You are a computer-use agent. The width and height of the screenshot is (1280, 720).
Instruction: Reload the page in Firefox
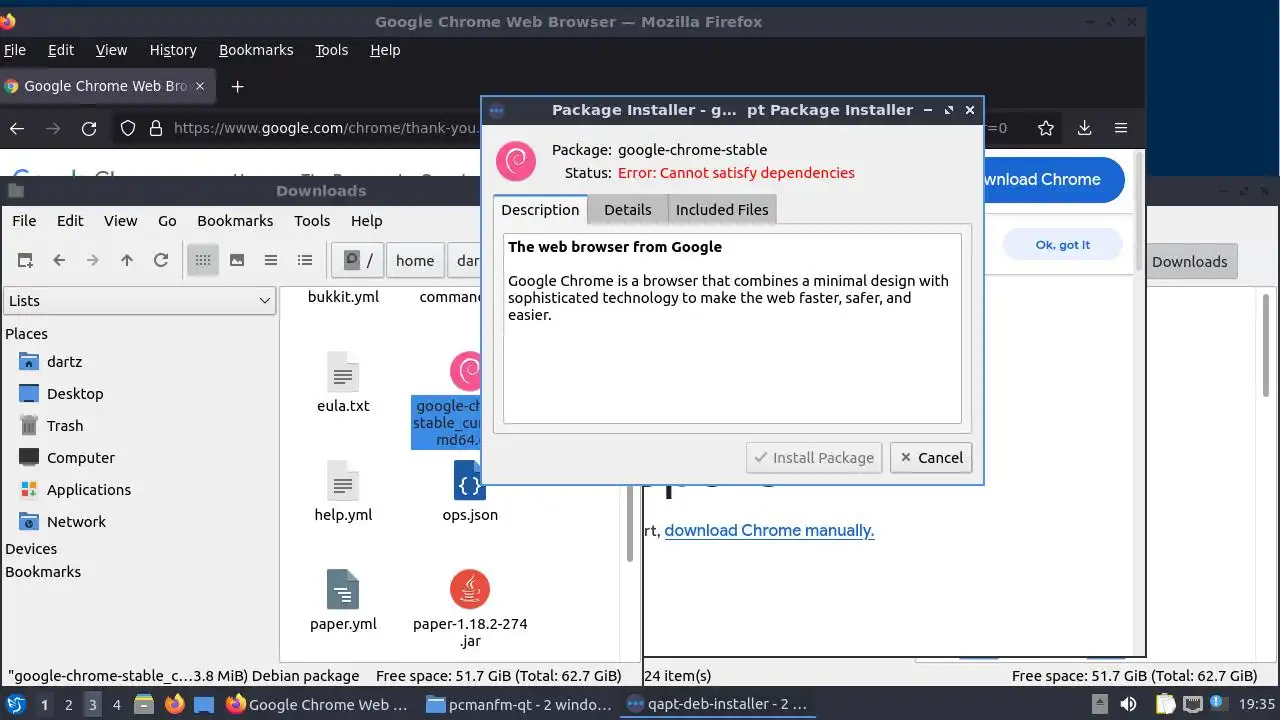89,128
